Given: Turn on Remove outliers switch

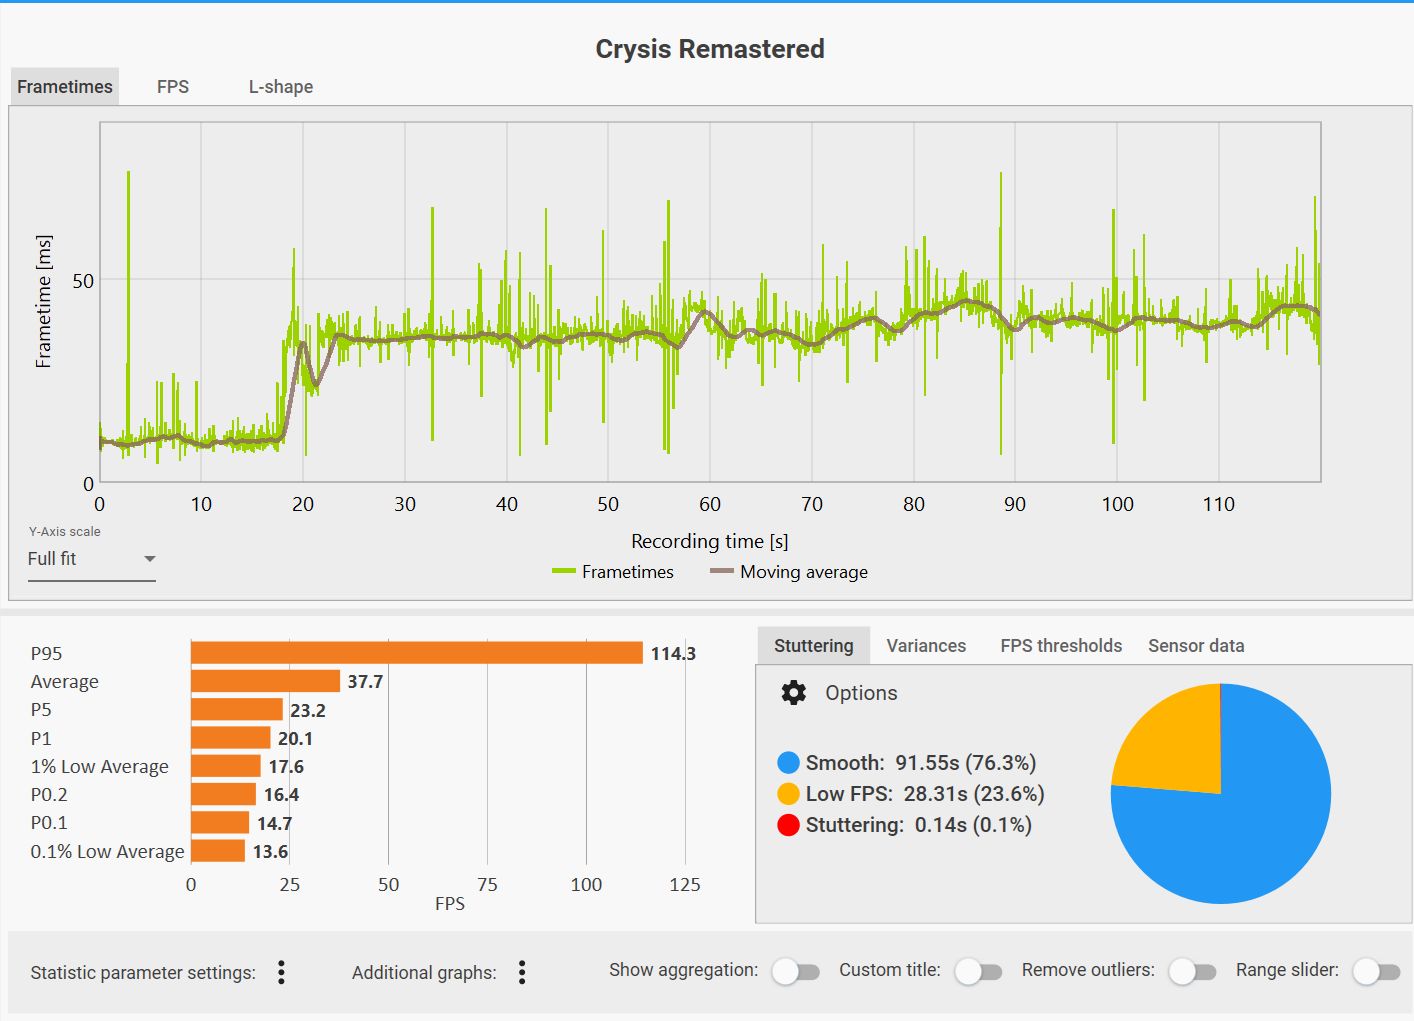Looking at the screenshot, I should pos(1193,971).
